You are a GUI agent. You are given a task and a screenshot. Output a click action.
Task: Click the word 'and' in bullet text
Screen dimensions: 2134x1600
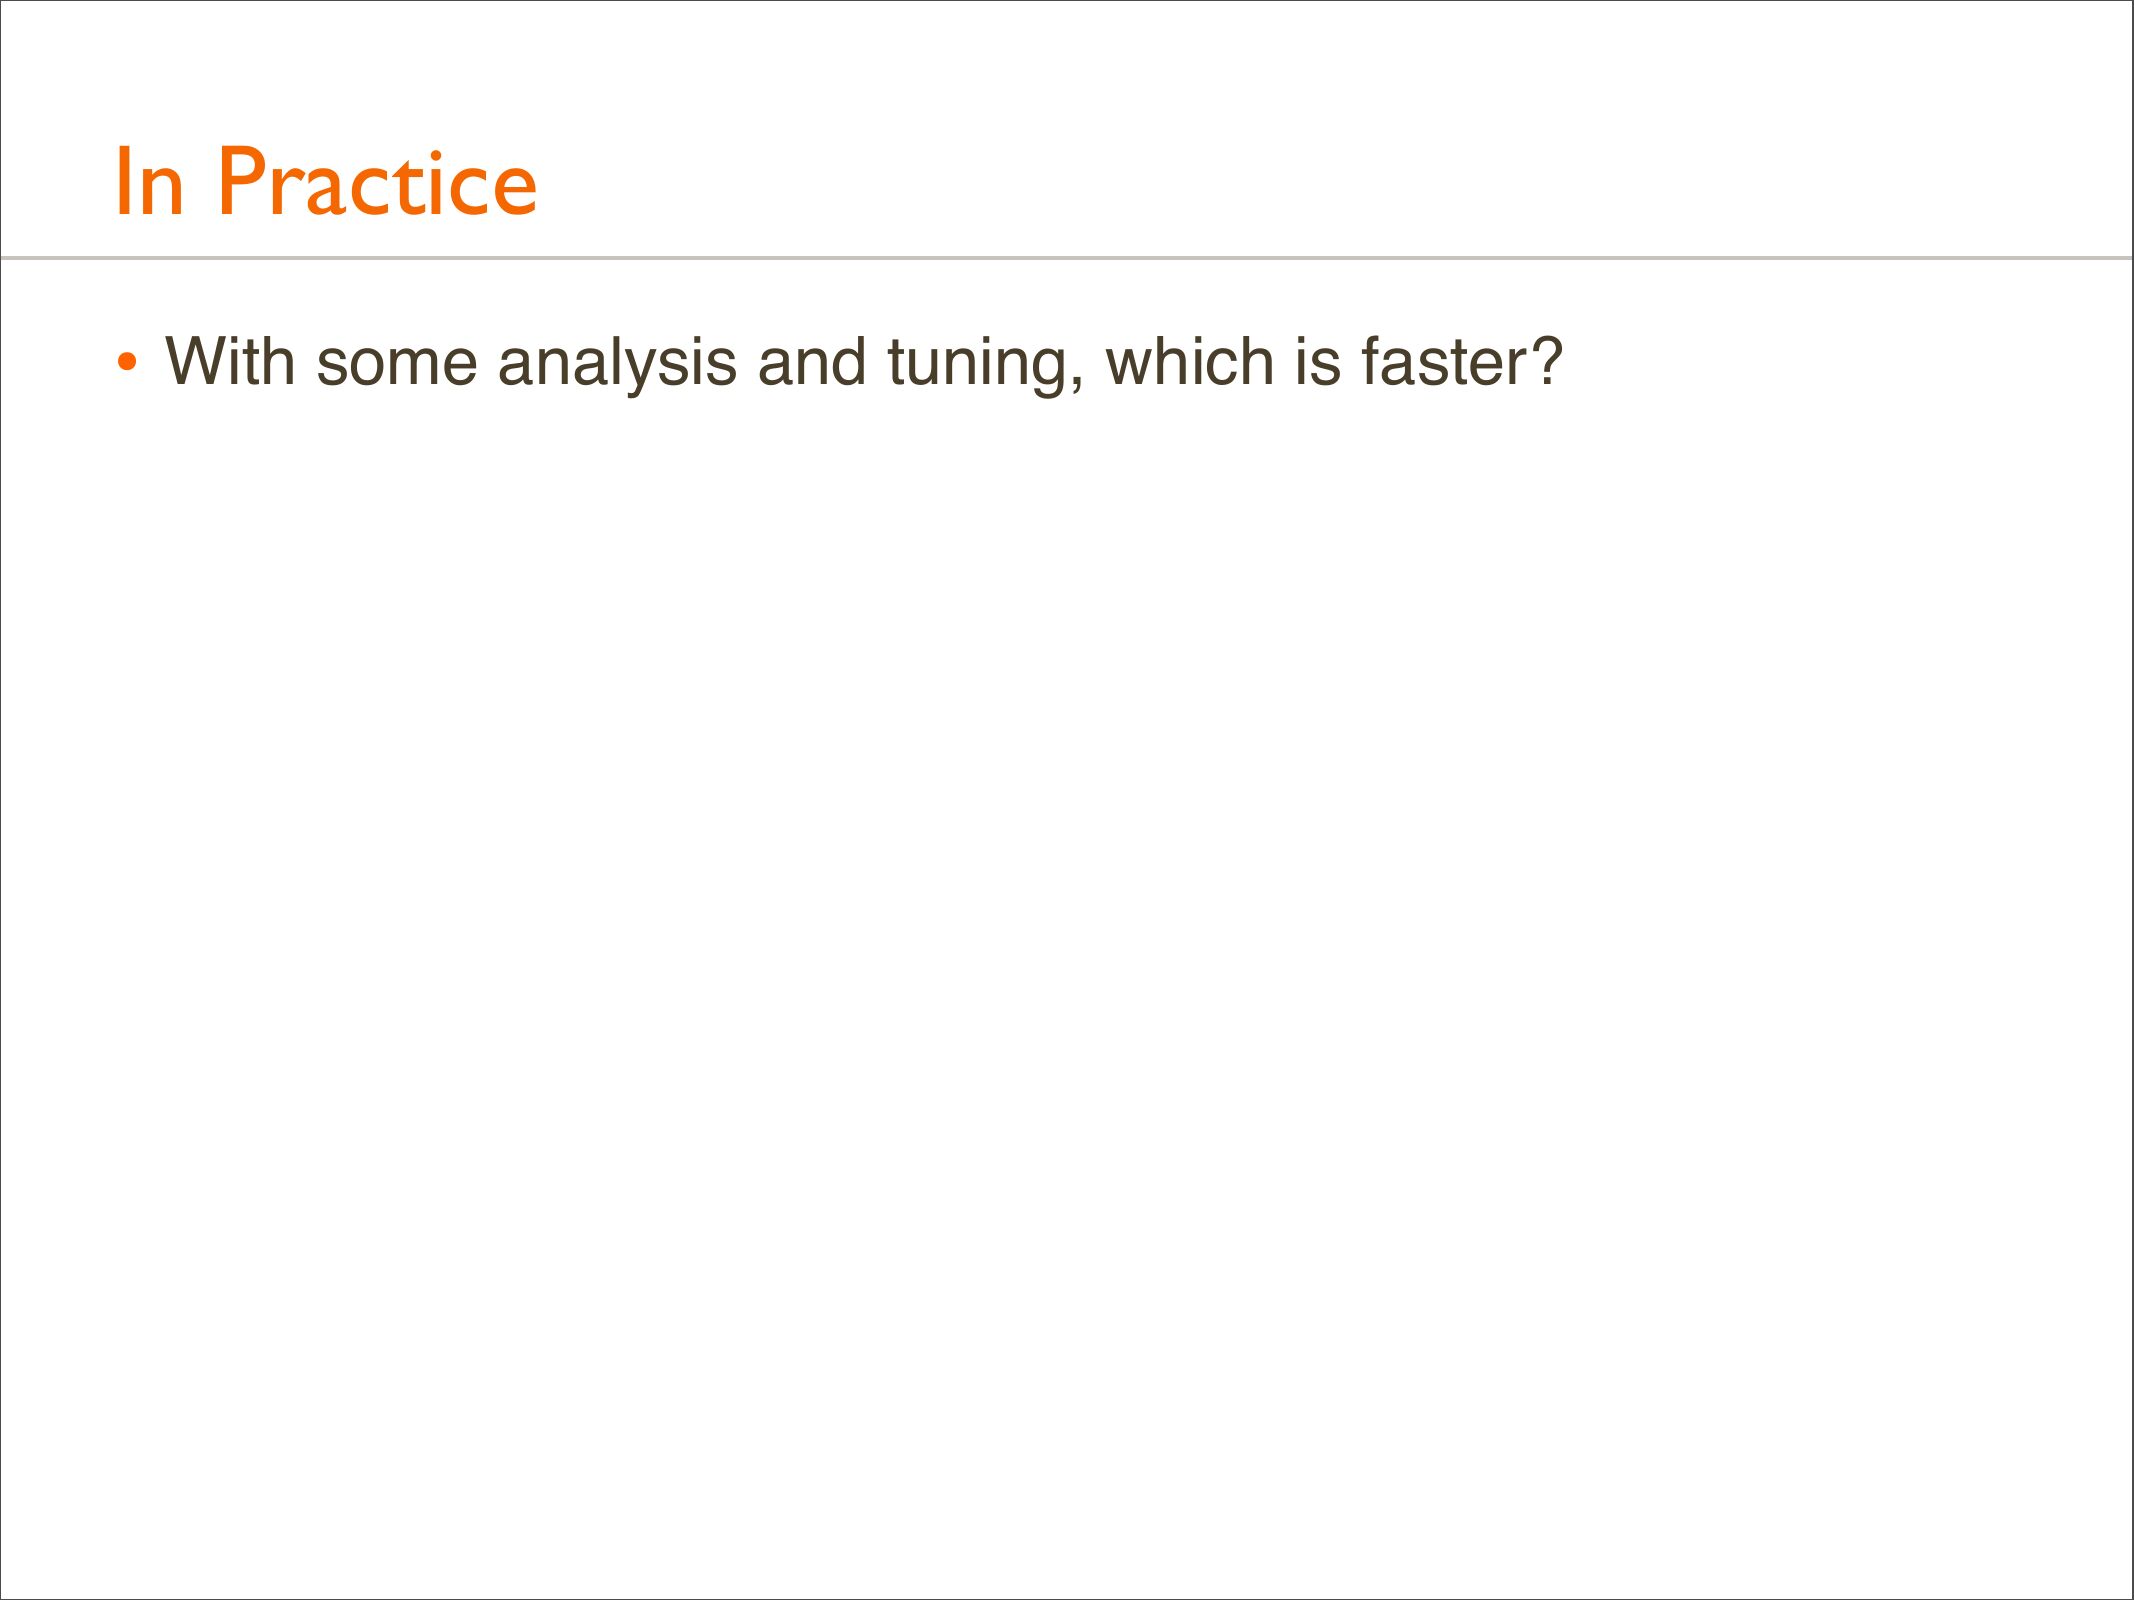811,361
